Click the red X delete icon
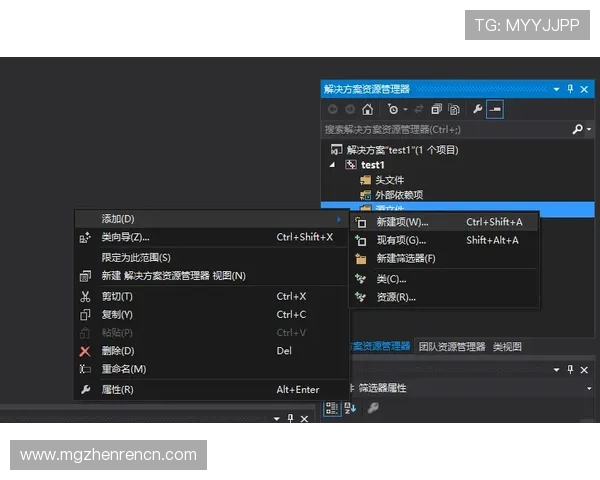This screenshot has width=600, height=480. [x=85, y=351]
